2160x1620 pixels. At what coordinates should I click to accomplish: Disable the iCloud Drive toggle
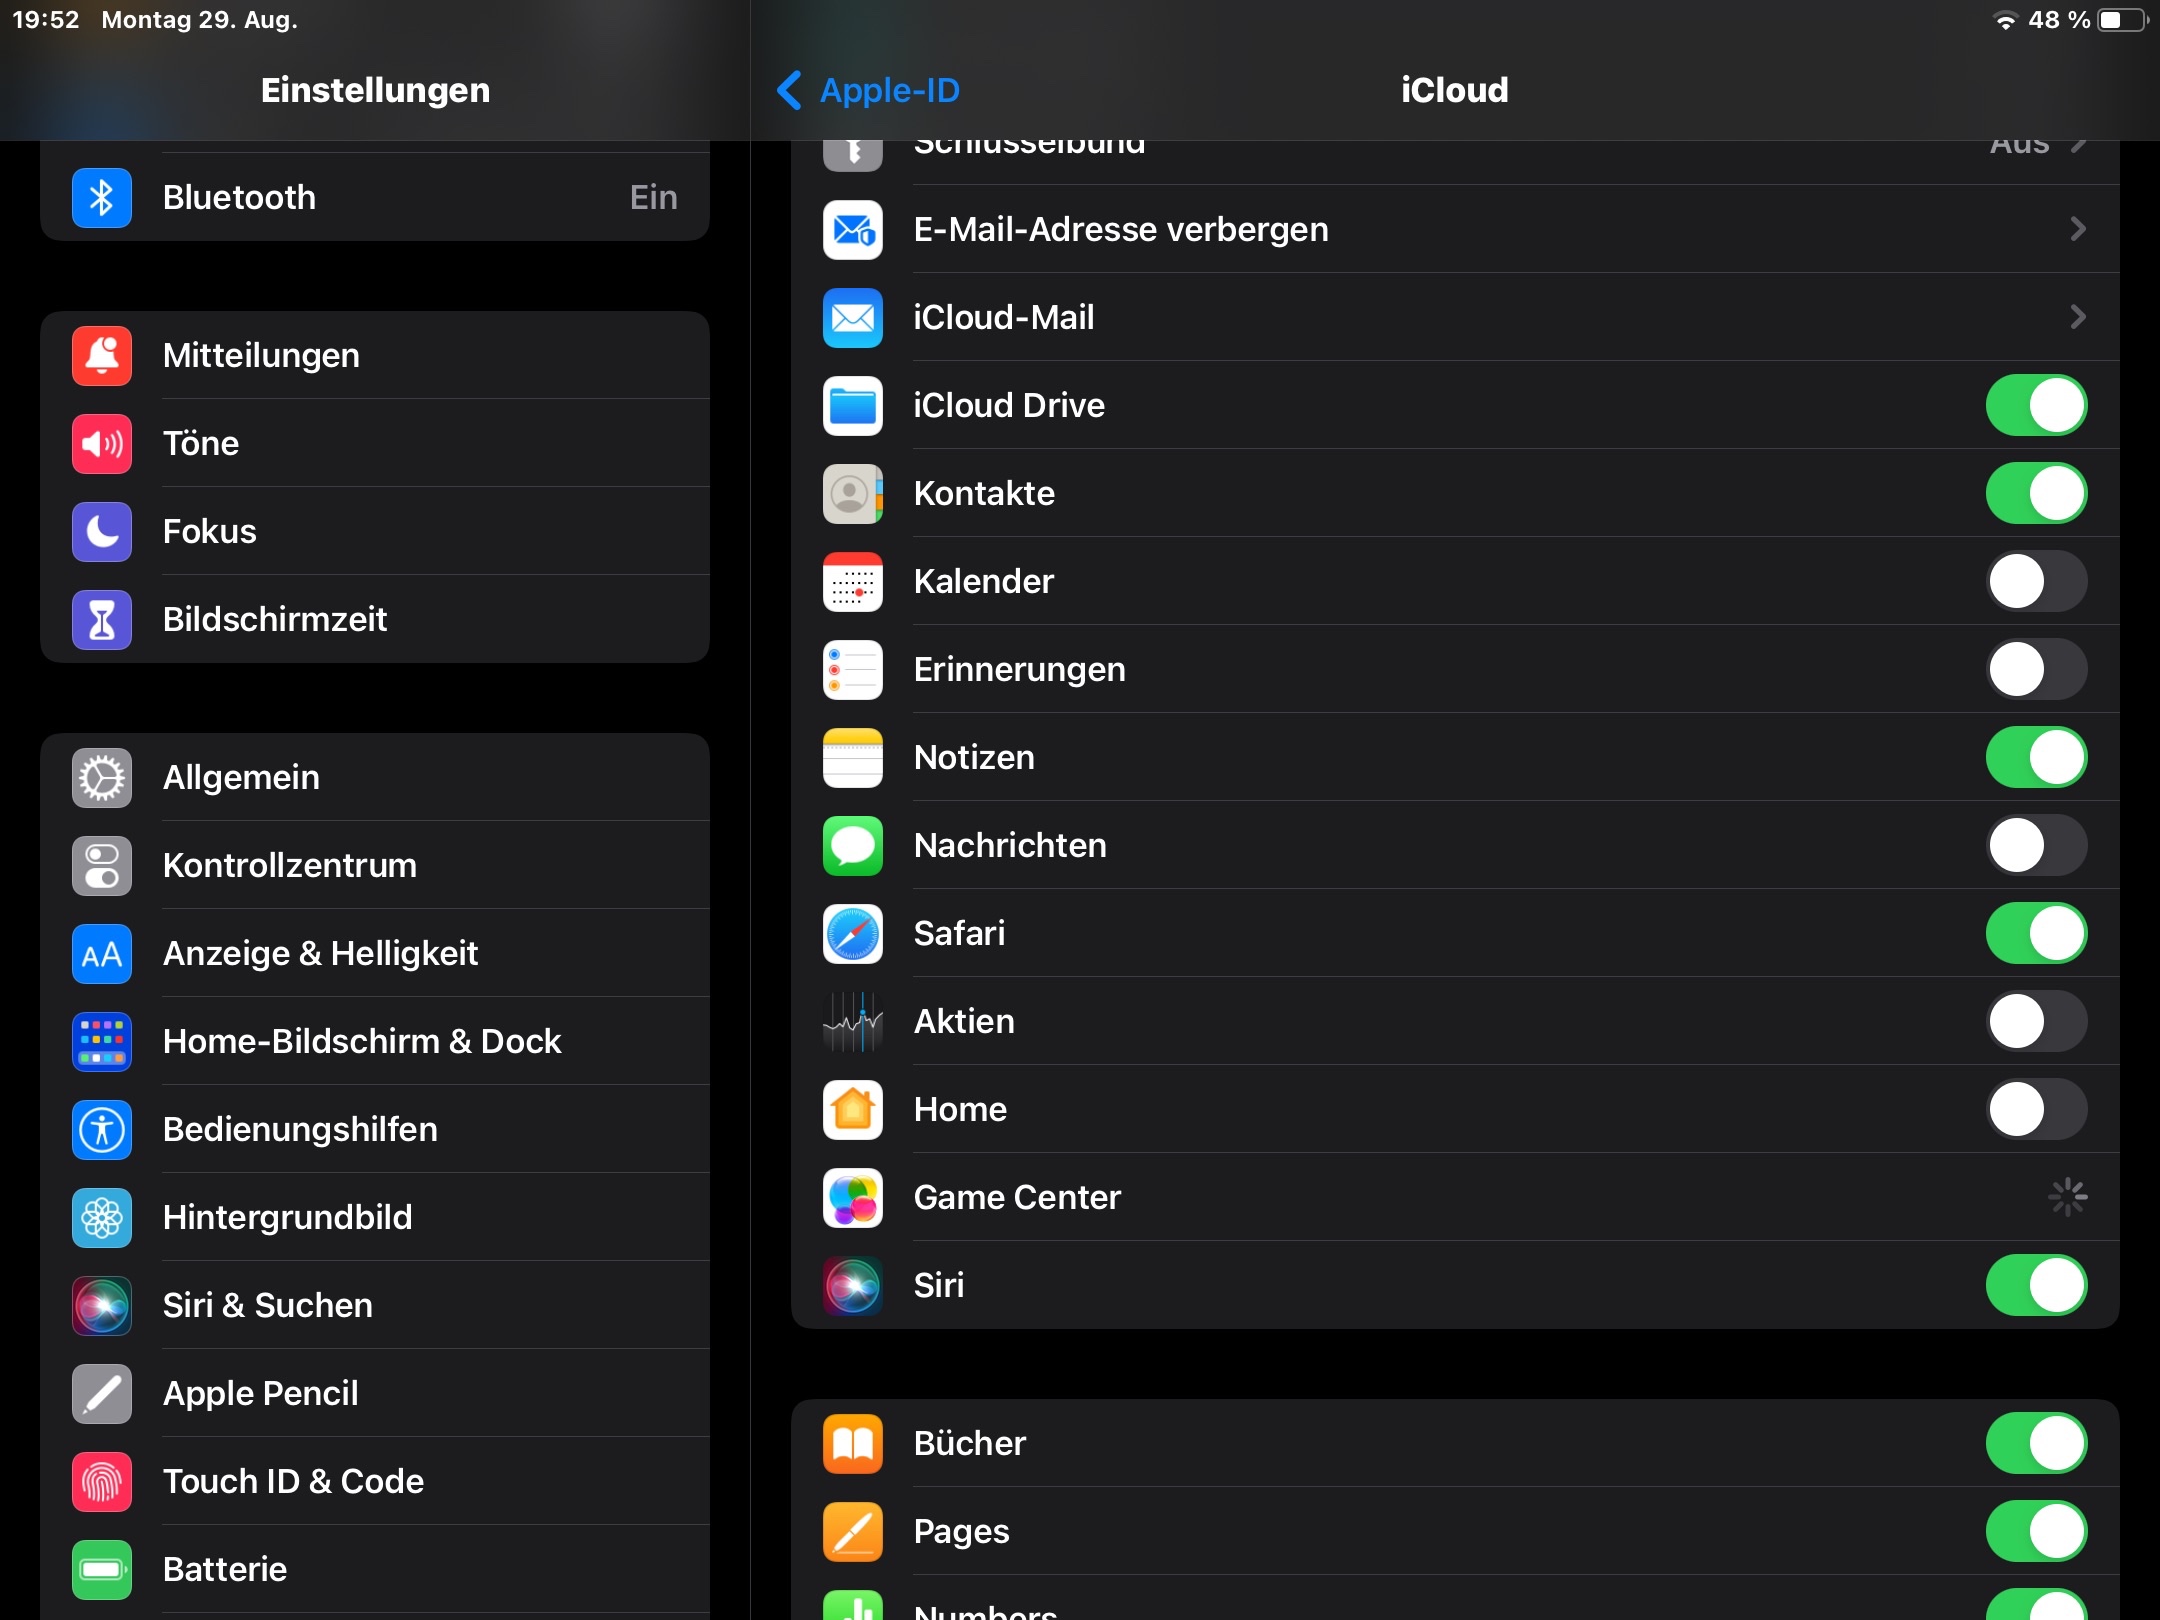tap(2036, 405)
